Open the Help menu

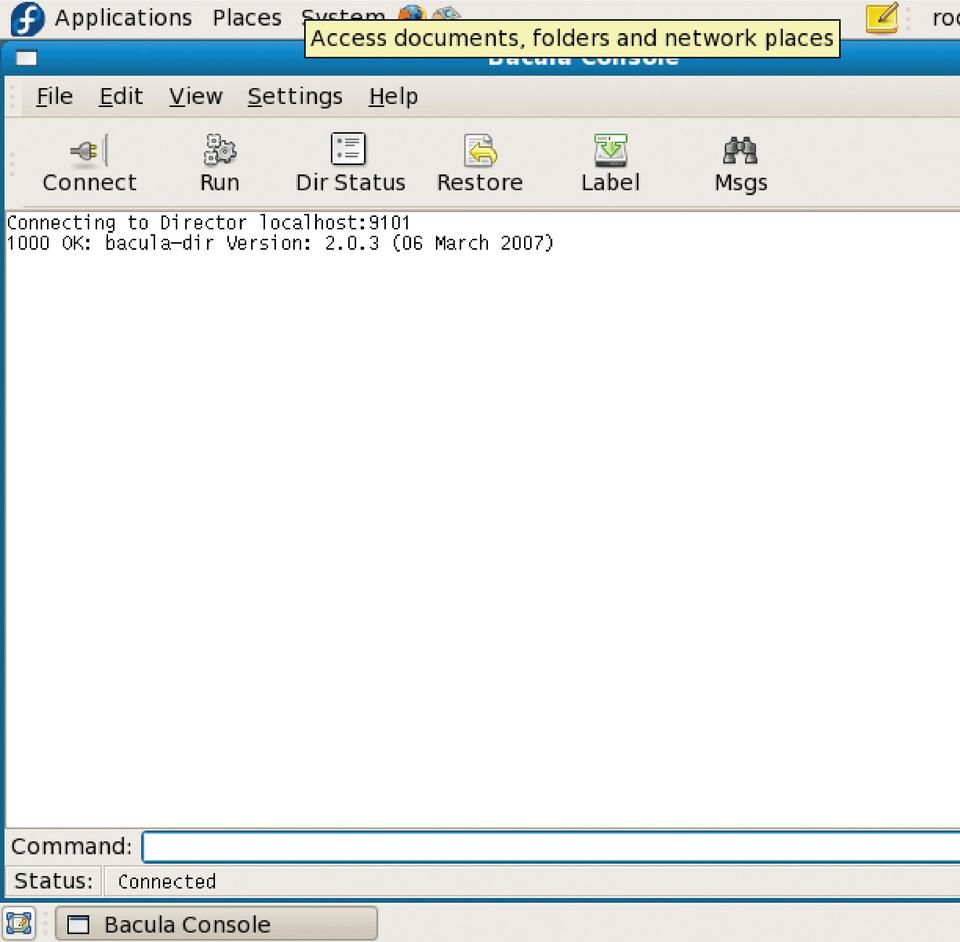(394, 97)
